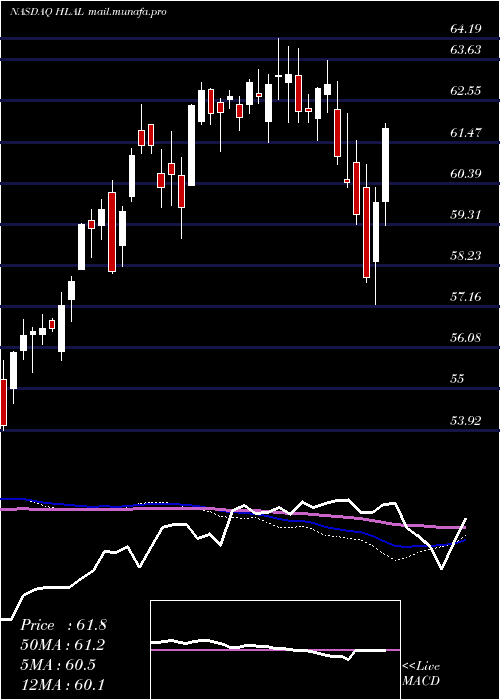This screenshot has width=500, height=700.
Task: Click the 64.19 price axis label
Action: 466,29
